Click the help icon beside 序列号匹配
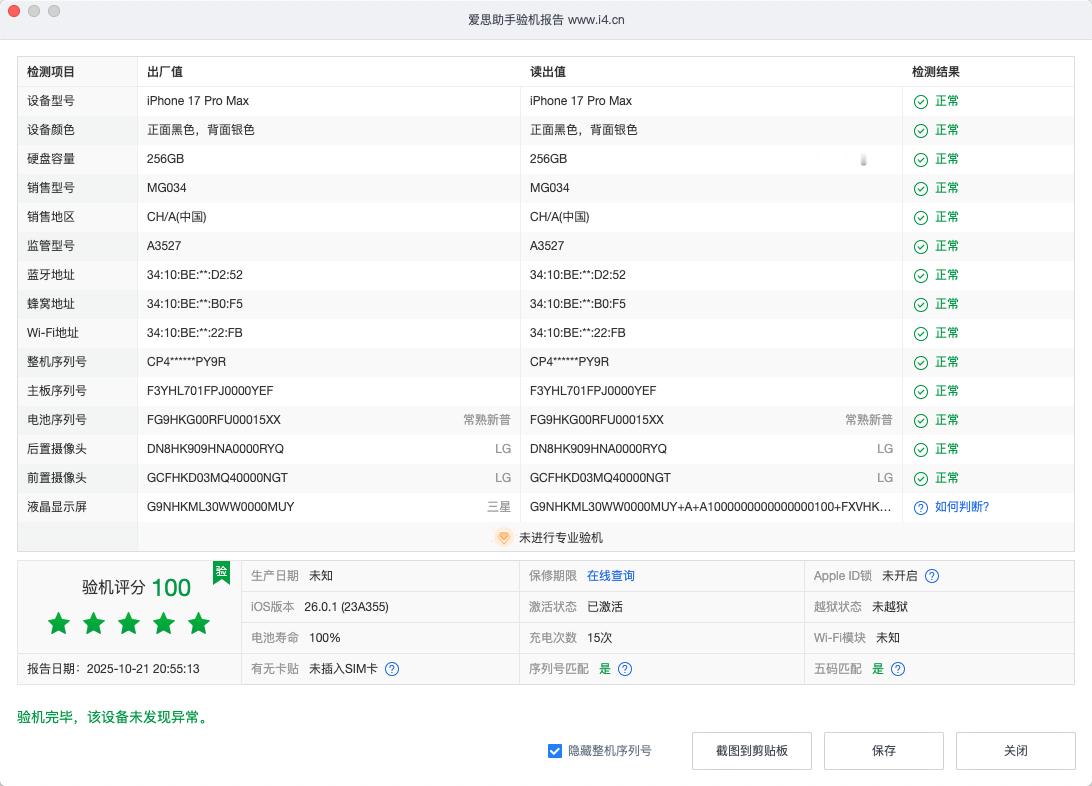The width and height of the screenshot is (1092, 786). (x=625, y=669)
